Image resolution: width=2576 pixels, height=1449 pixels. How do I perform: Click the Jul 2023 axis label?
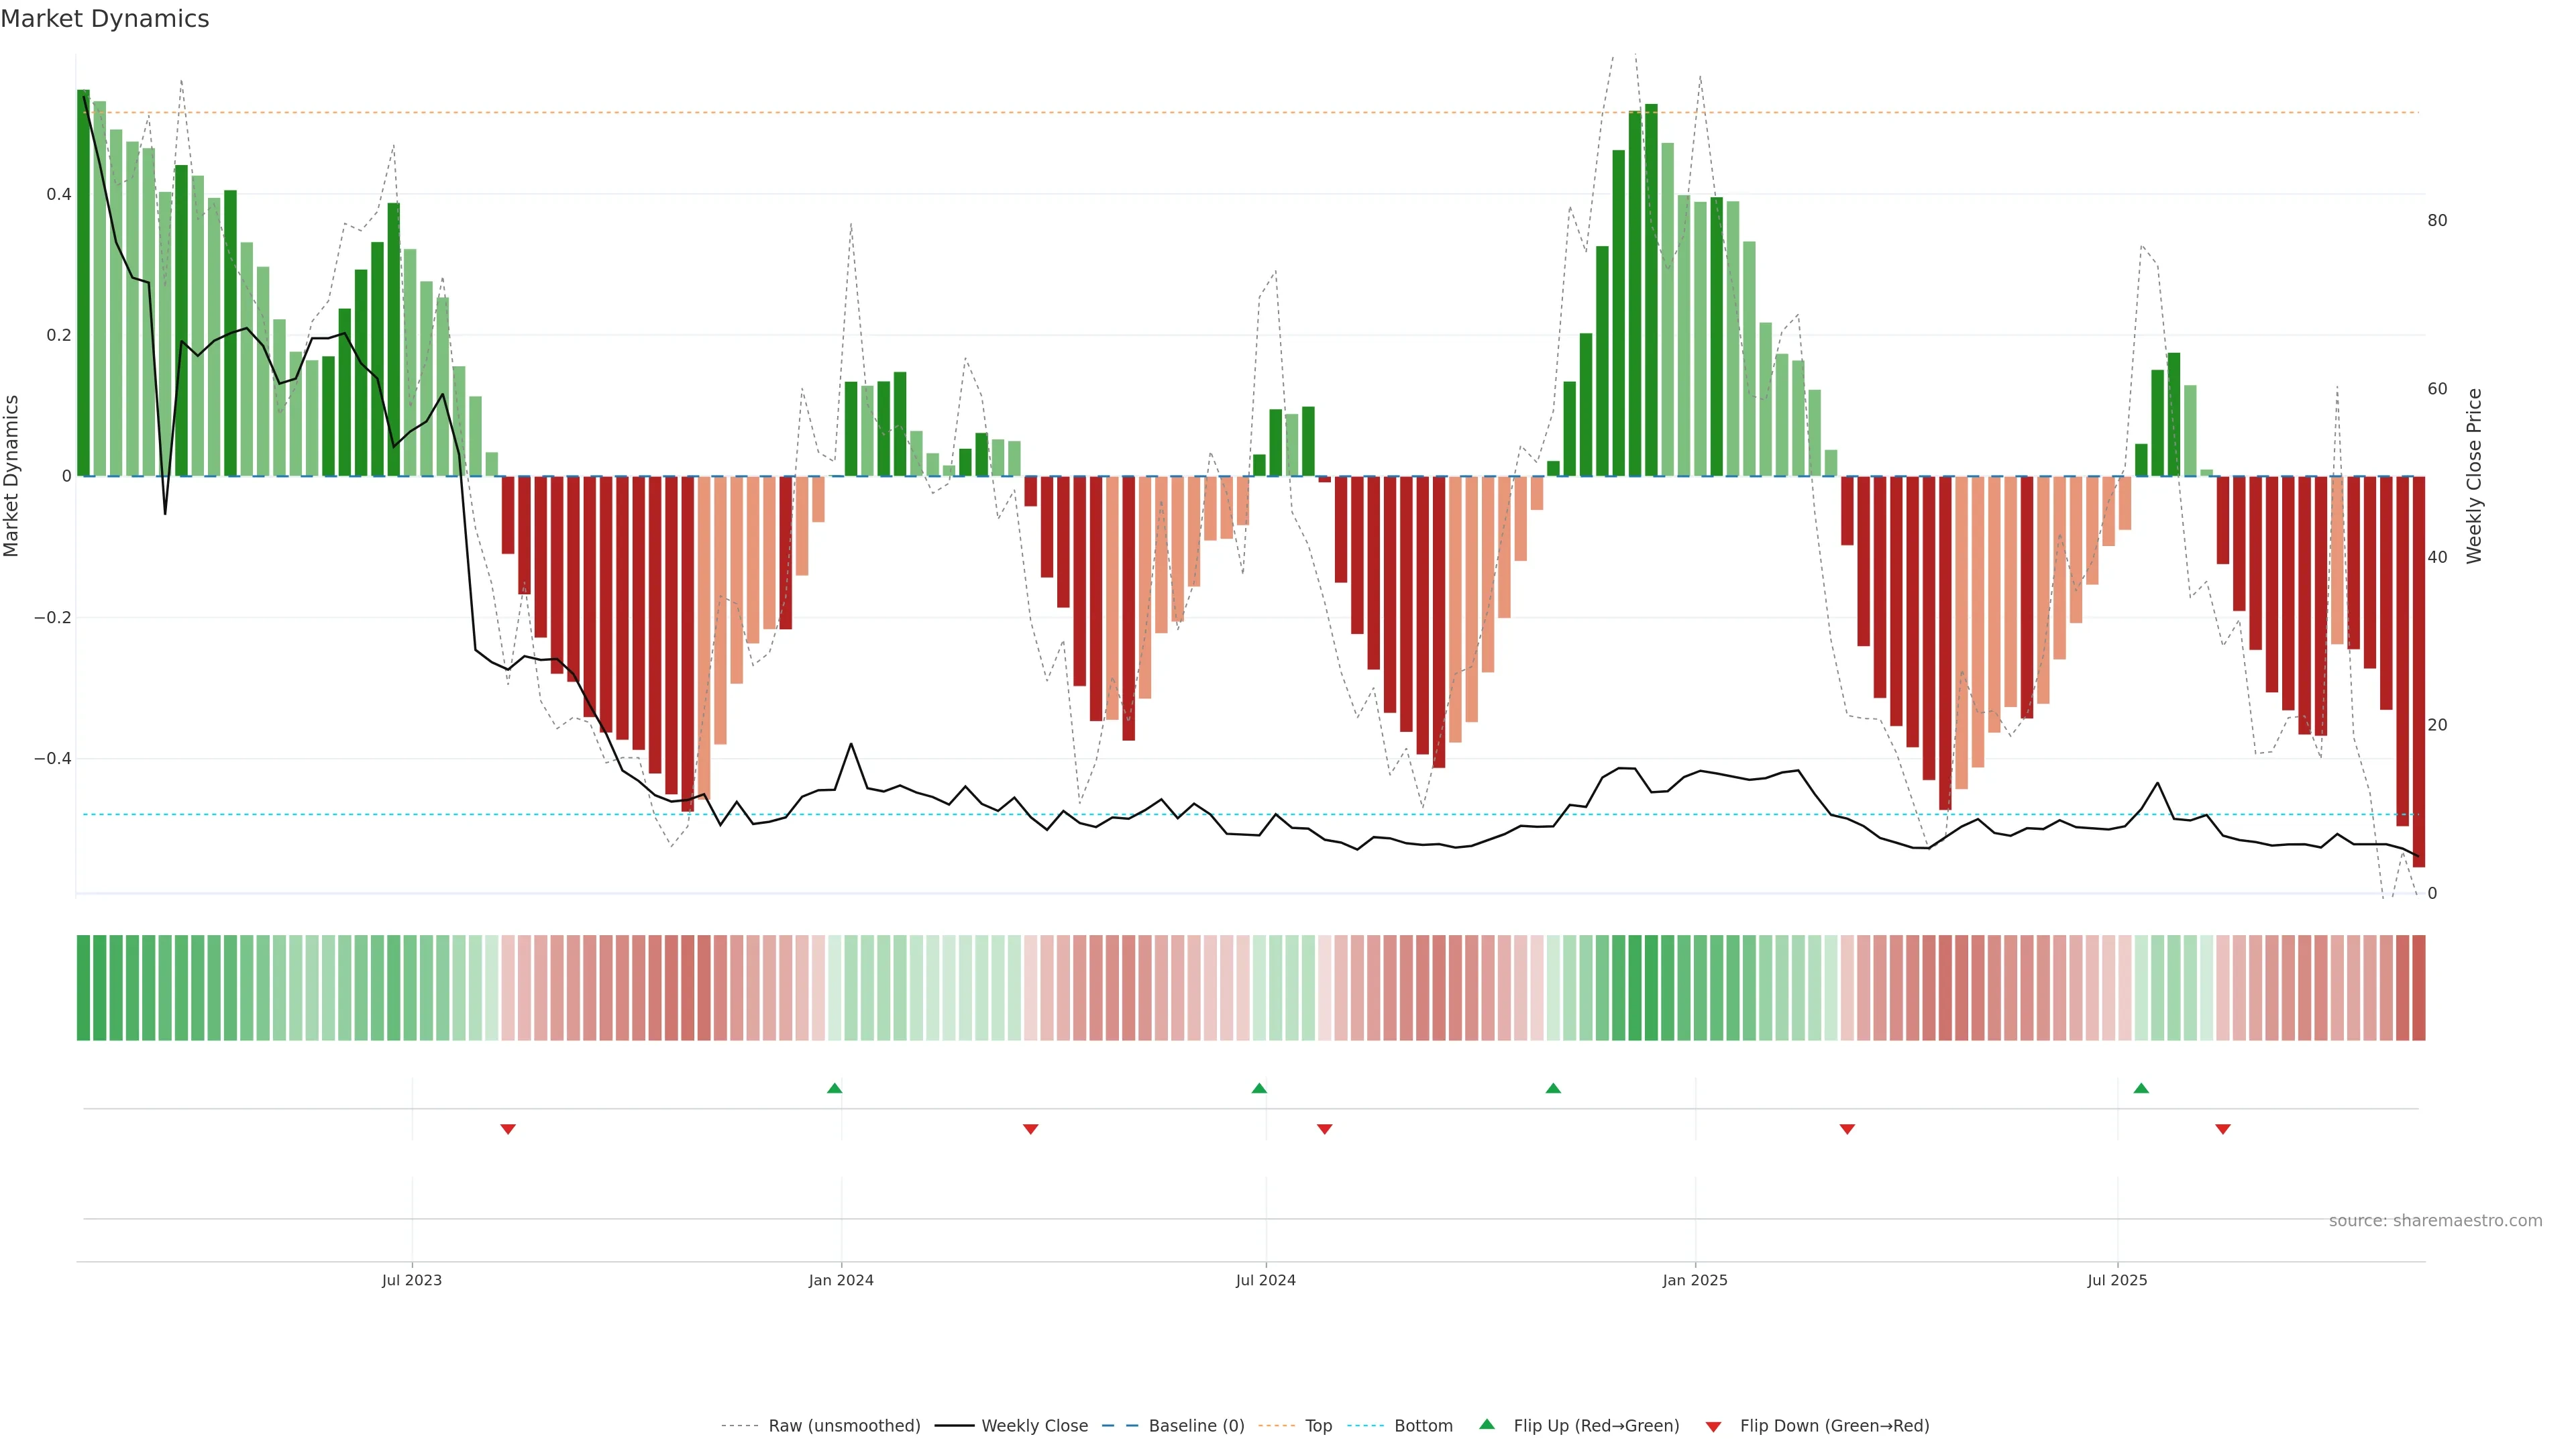pyautogui.click(x=411, y=1280)
